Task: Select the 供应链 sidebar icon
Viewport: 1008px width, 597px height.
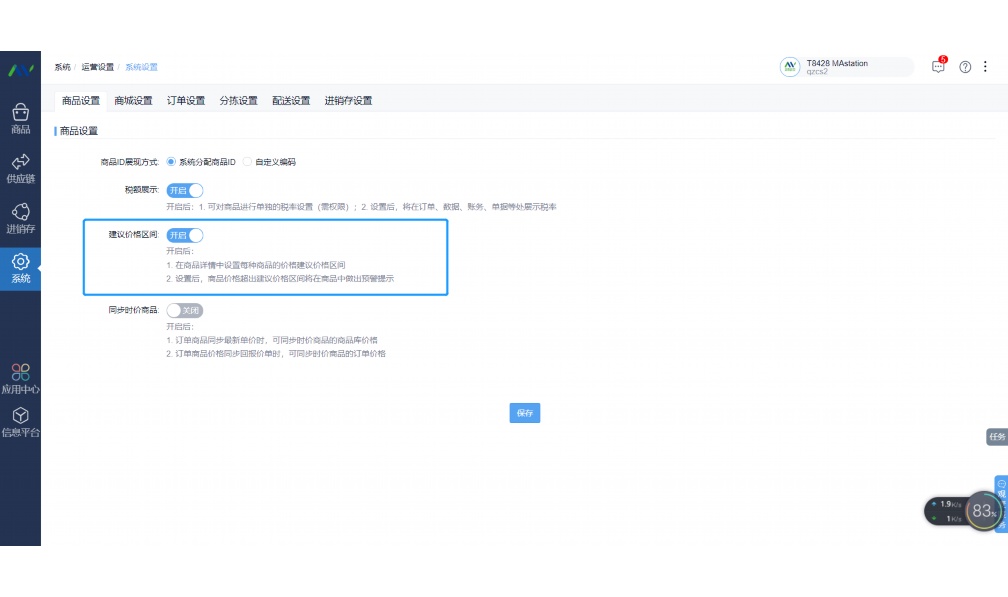Action: (20, 168)
